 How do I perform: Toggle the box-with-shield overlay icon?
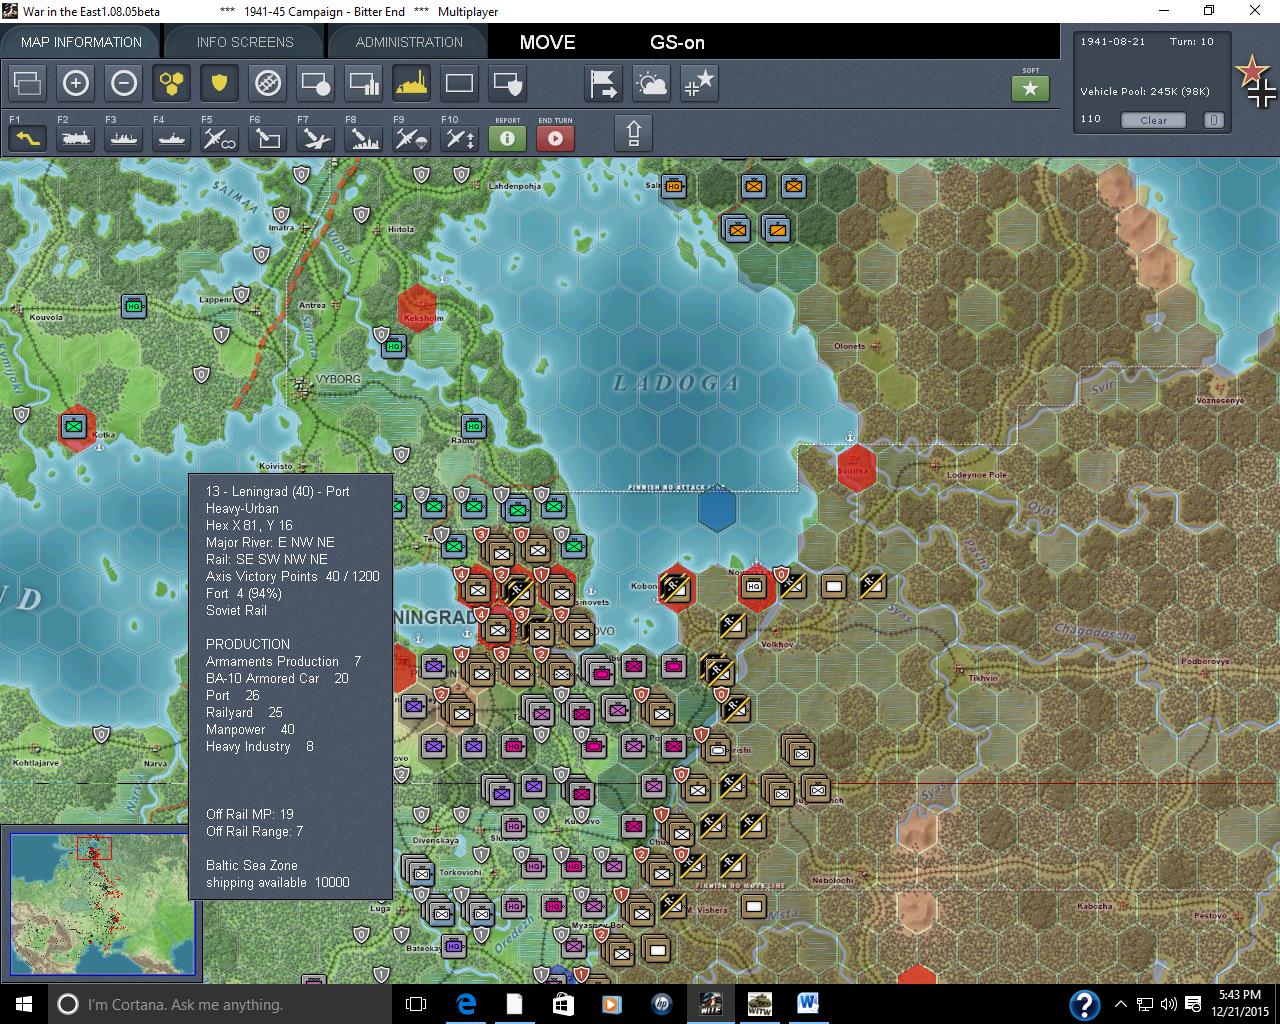(x=507, y=83)
